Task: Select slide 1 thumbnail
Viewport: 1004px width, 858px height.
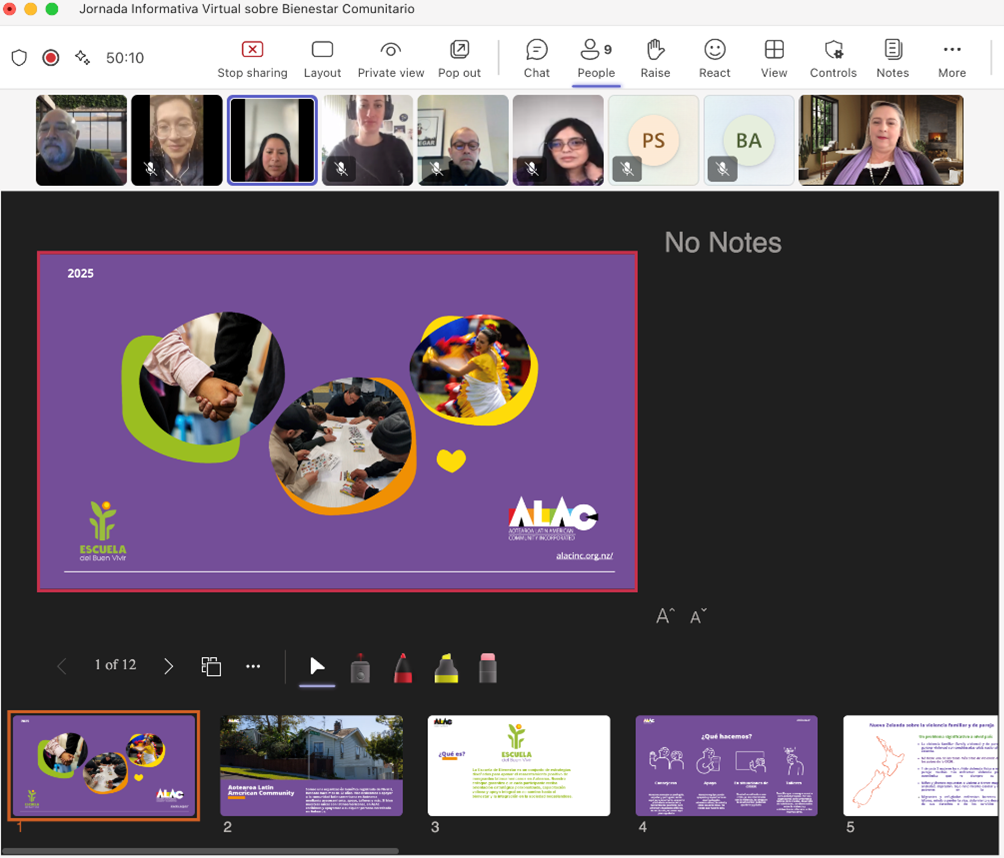Action: click(x=104, y=765)
